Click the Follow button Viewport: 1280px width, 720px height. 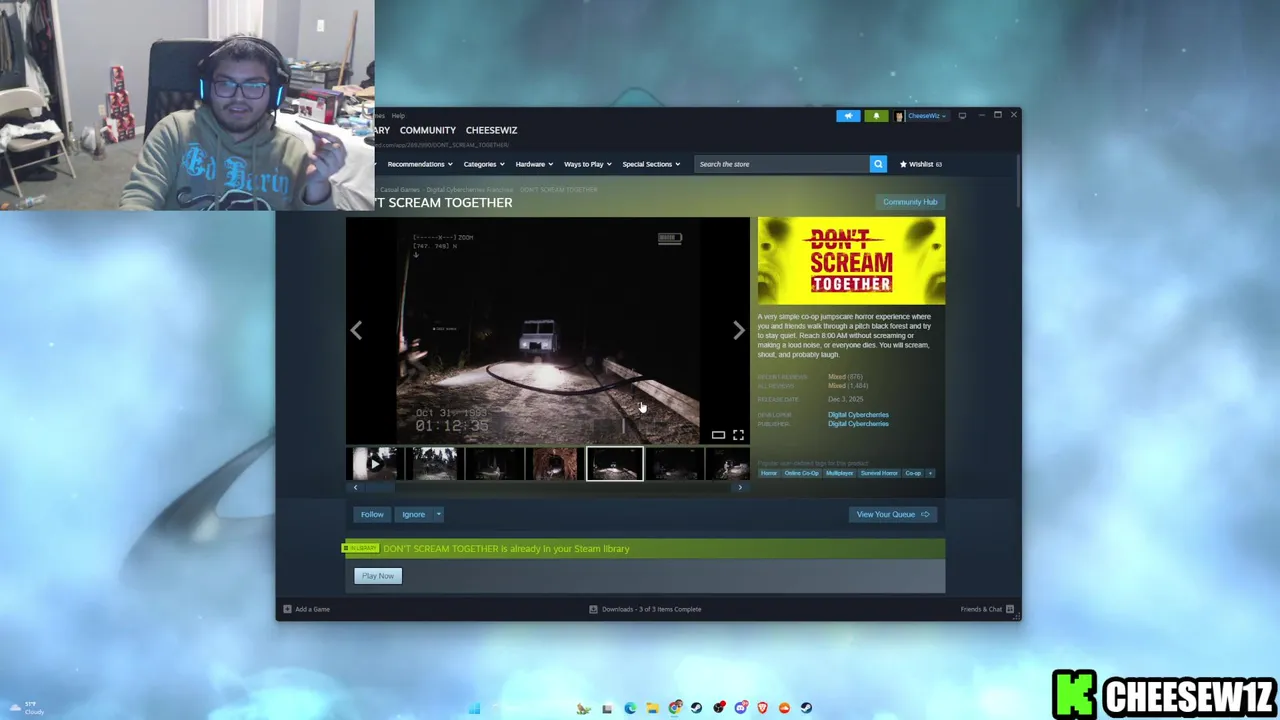coord(372,514)
